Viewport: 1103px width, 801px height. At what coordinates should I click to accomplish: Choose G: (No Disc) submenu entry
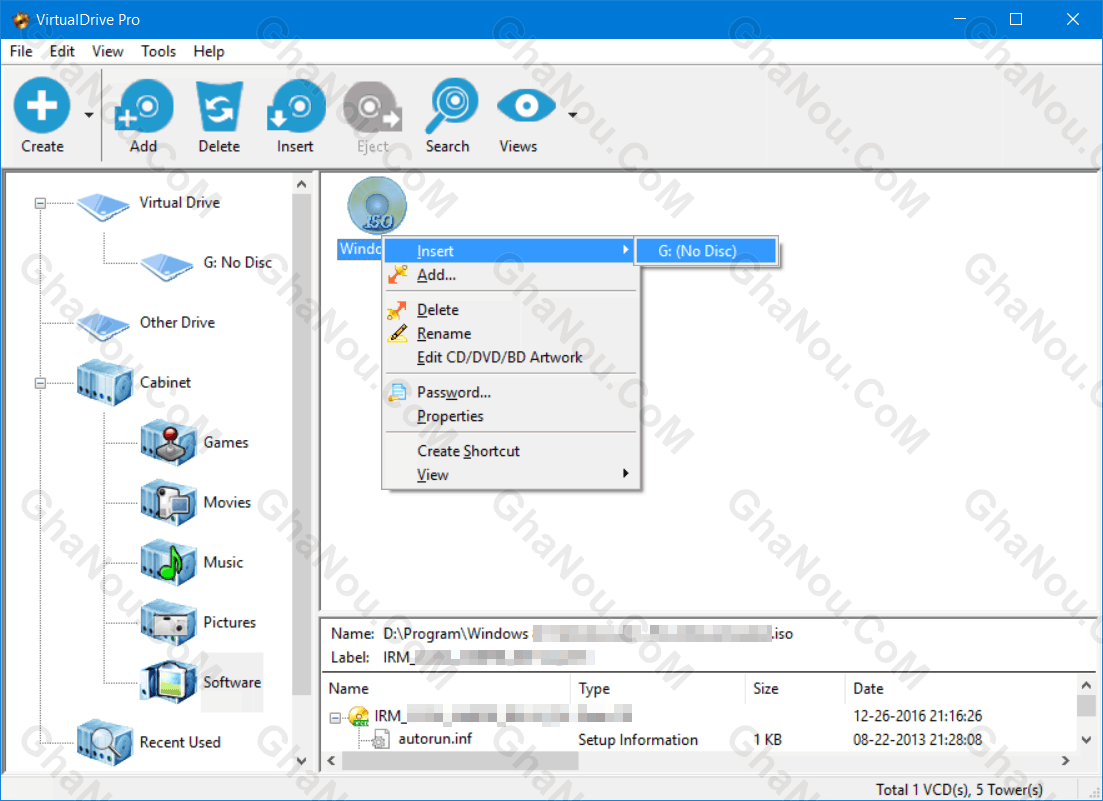(x=707, y=251)
